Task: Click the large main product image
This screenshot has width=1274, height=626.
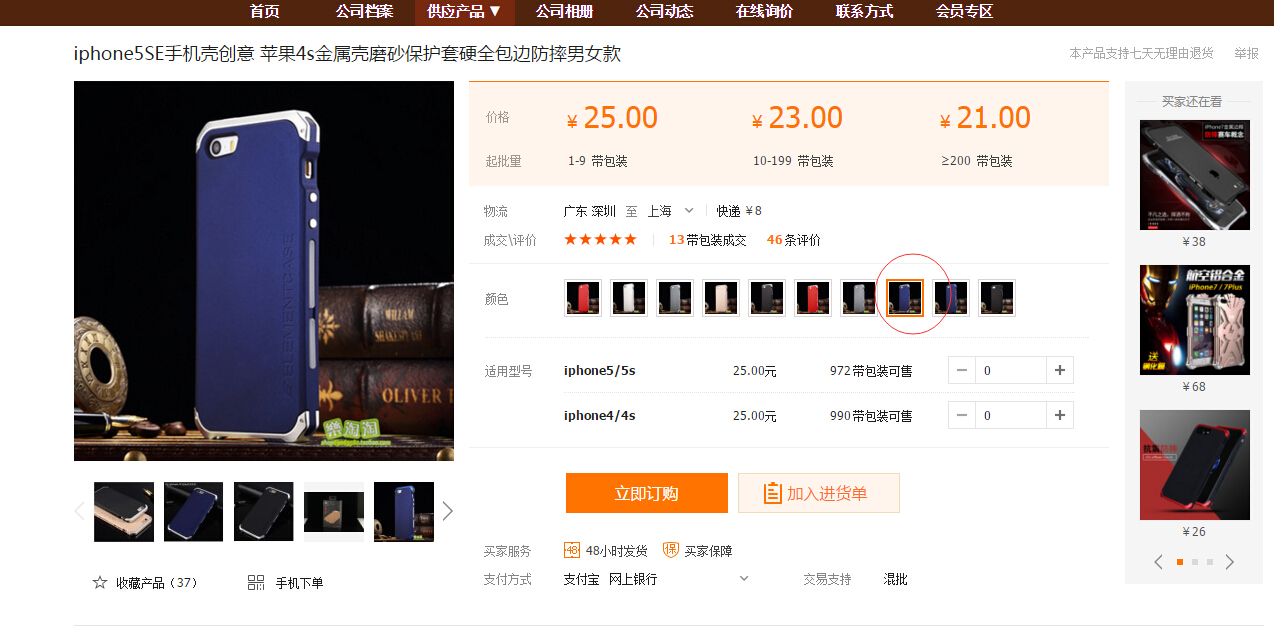Action: point(264,271)
